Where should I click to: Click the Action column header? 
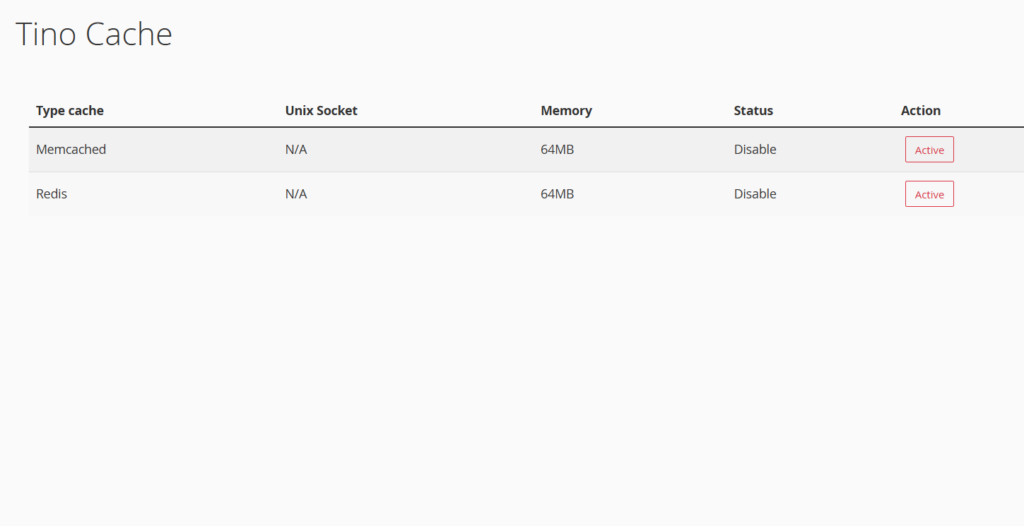coord(921,110)
